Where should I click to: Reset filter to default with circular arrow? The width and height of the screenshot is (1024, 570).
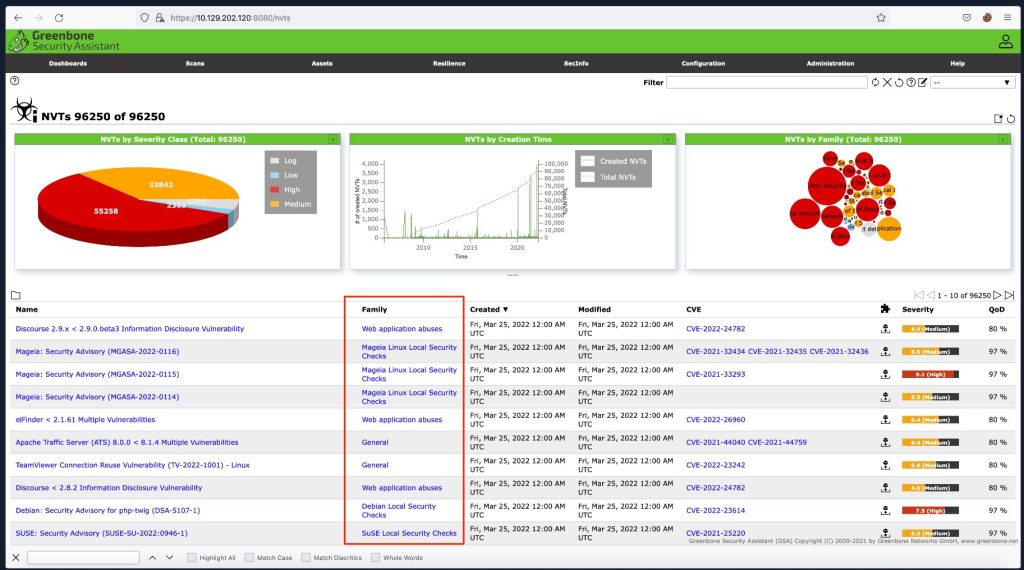click(899, 82)
